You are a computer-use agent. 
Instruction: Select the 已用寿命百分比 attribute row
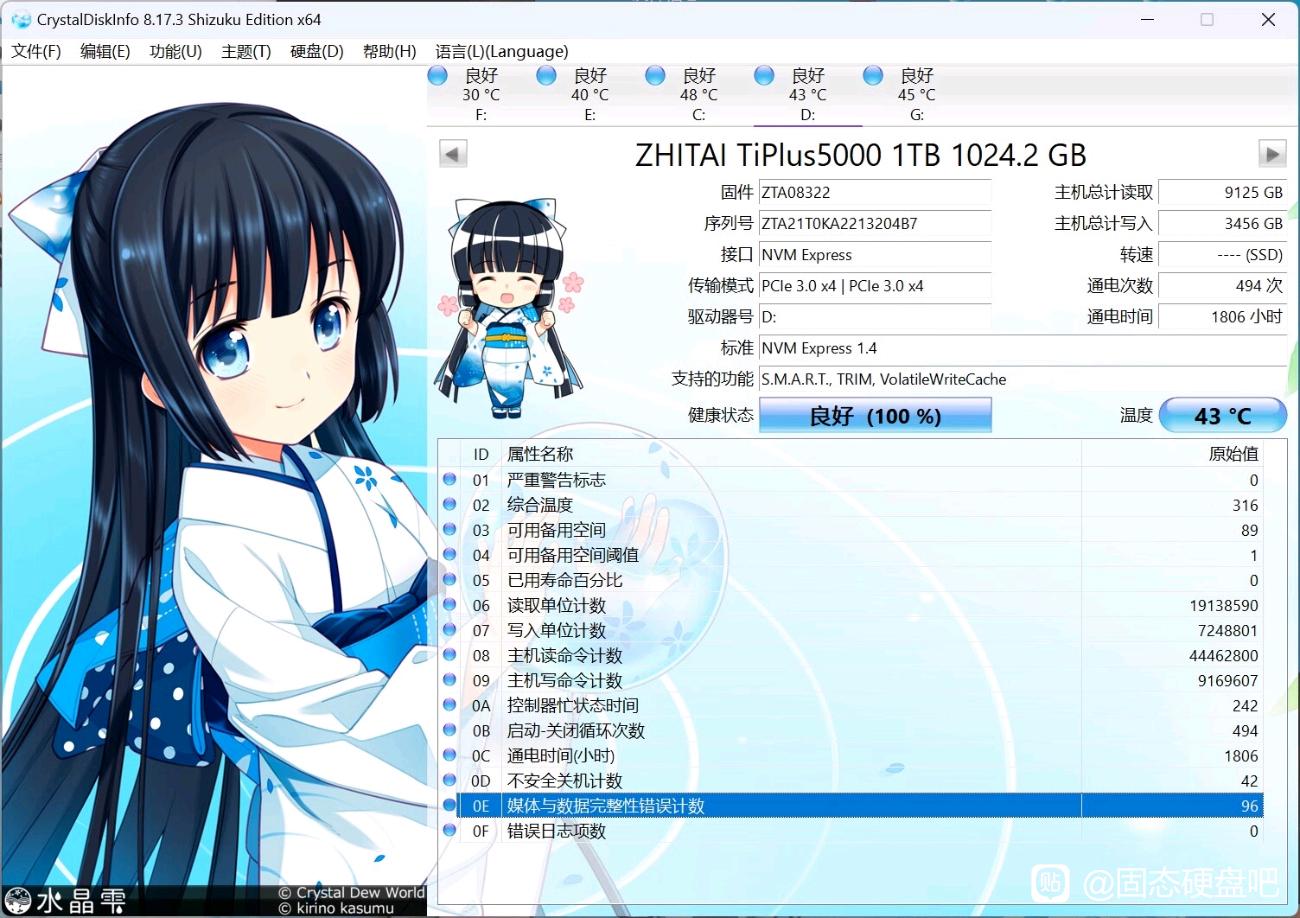point(850,580)
